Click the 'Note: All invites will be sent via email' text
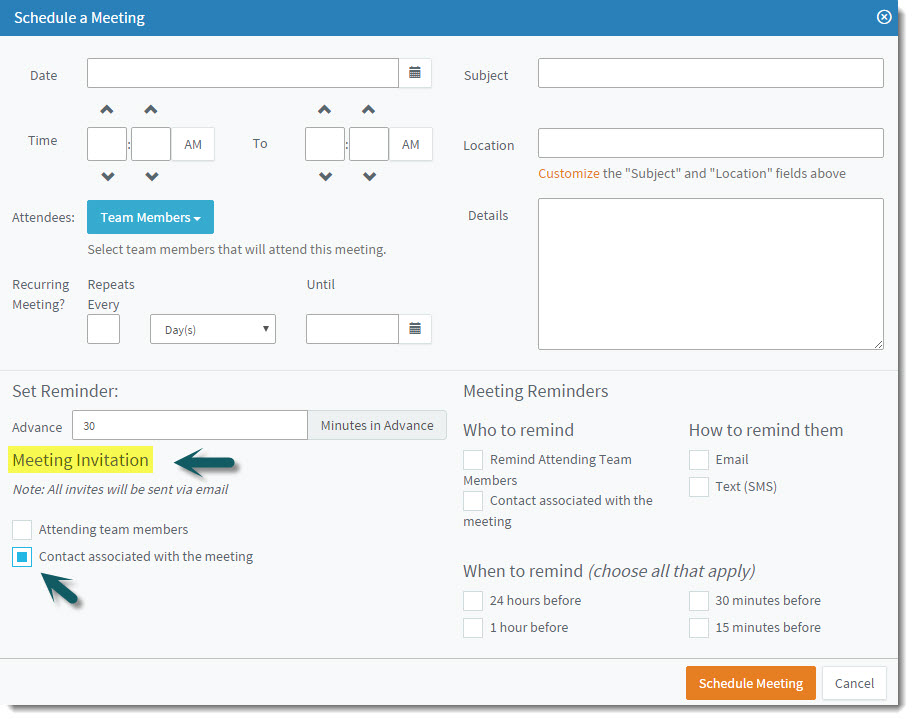 121,490
